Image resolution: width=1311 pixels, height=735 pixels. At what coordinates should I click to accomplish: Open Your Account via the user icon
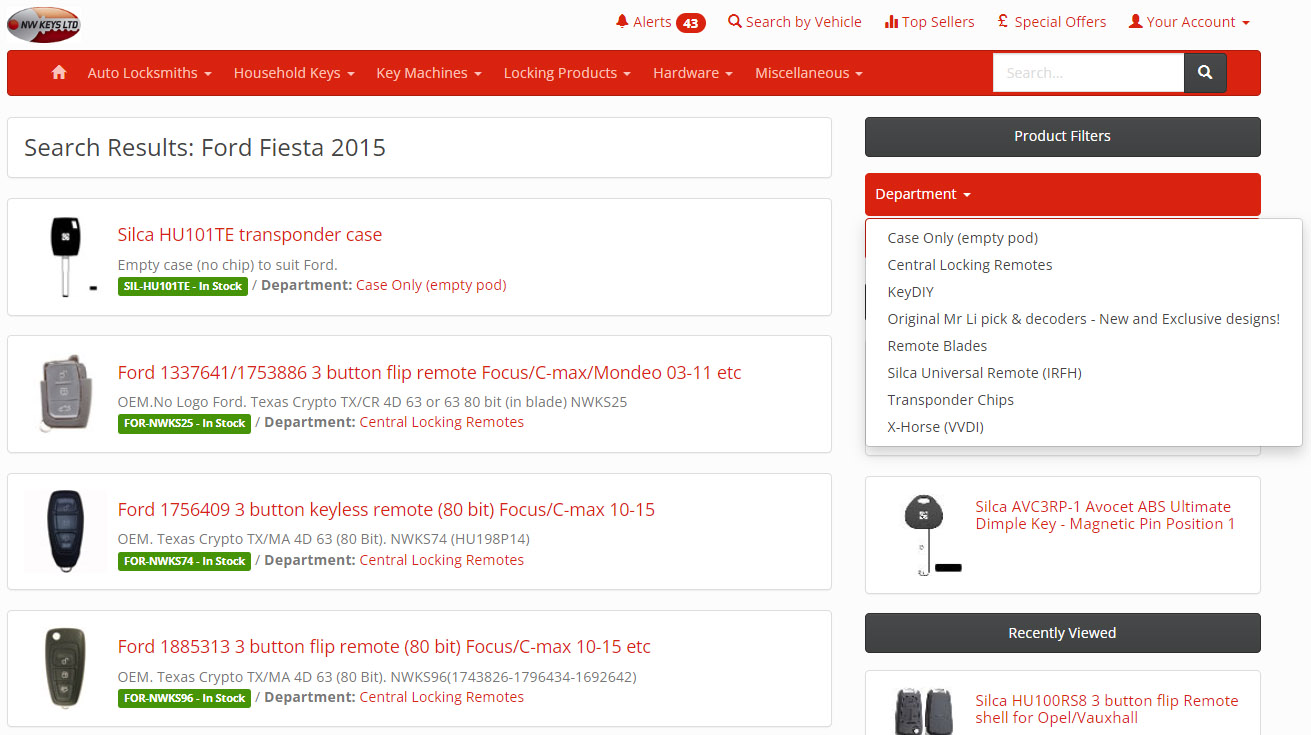pos(1135,21)
